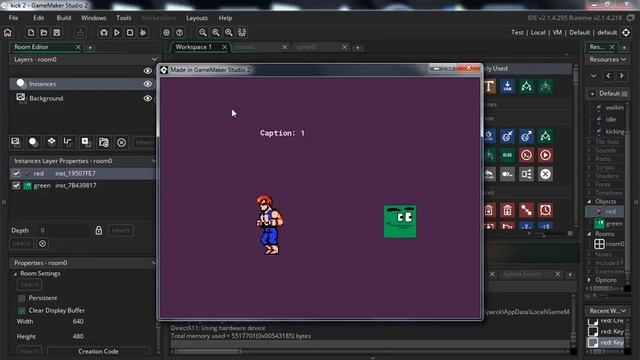Switch to the Workspace 1 tab
Viewport: 640px width, 360px height.
click(193, 47)
